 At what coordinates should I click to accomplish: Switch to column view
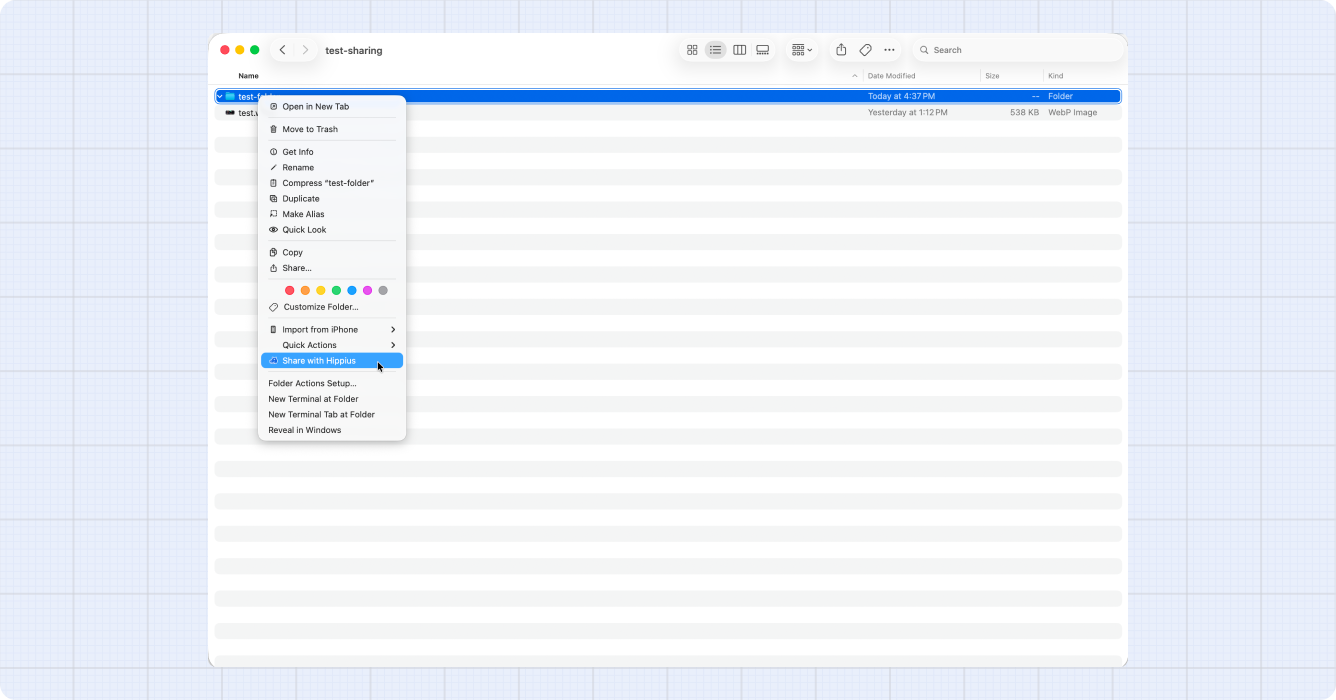click(740, 50)
